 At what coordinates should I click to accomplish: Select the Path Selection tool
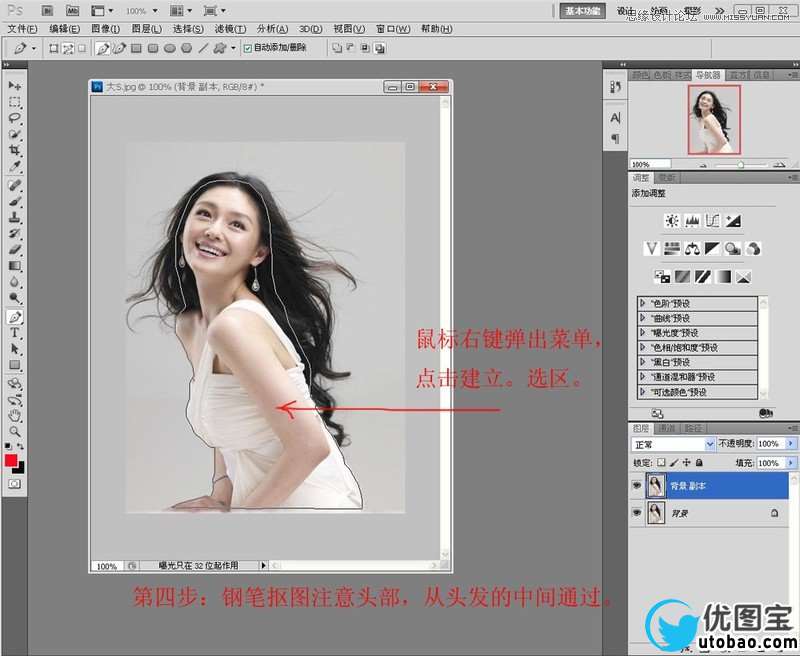(x=15, y=349)
